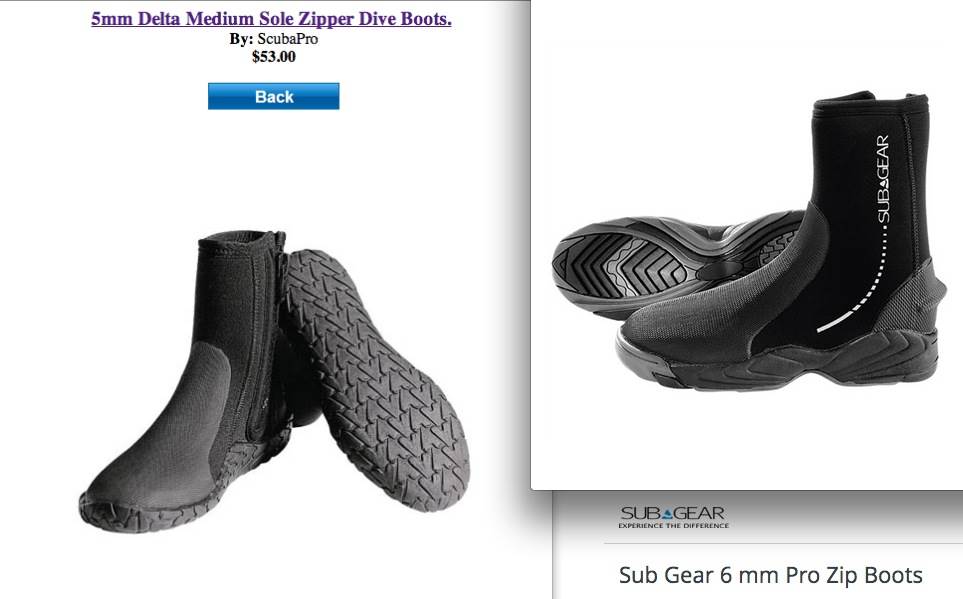Click the upright ScubaPro boot with zipper
This screenshot has height=599, width=963.
[x=190, y=381]
